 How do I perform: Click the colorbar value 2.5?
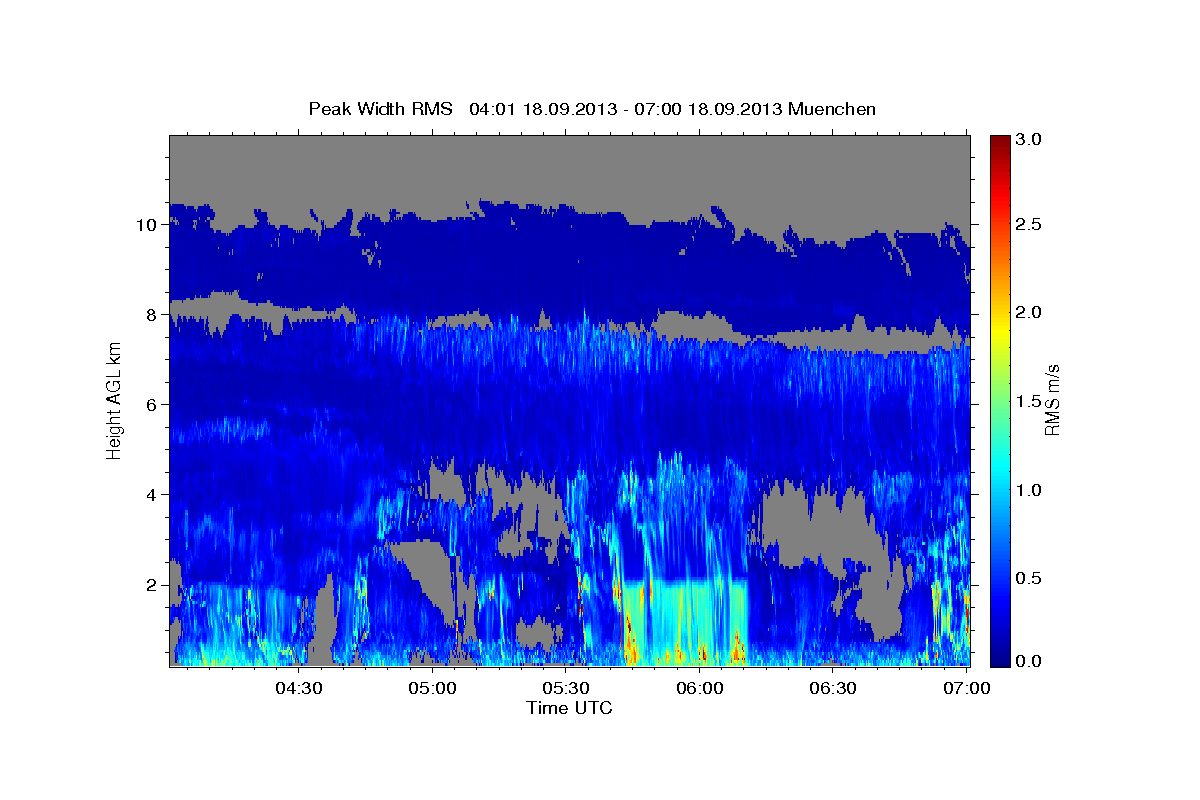(x=1030, y=225)
